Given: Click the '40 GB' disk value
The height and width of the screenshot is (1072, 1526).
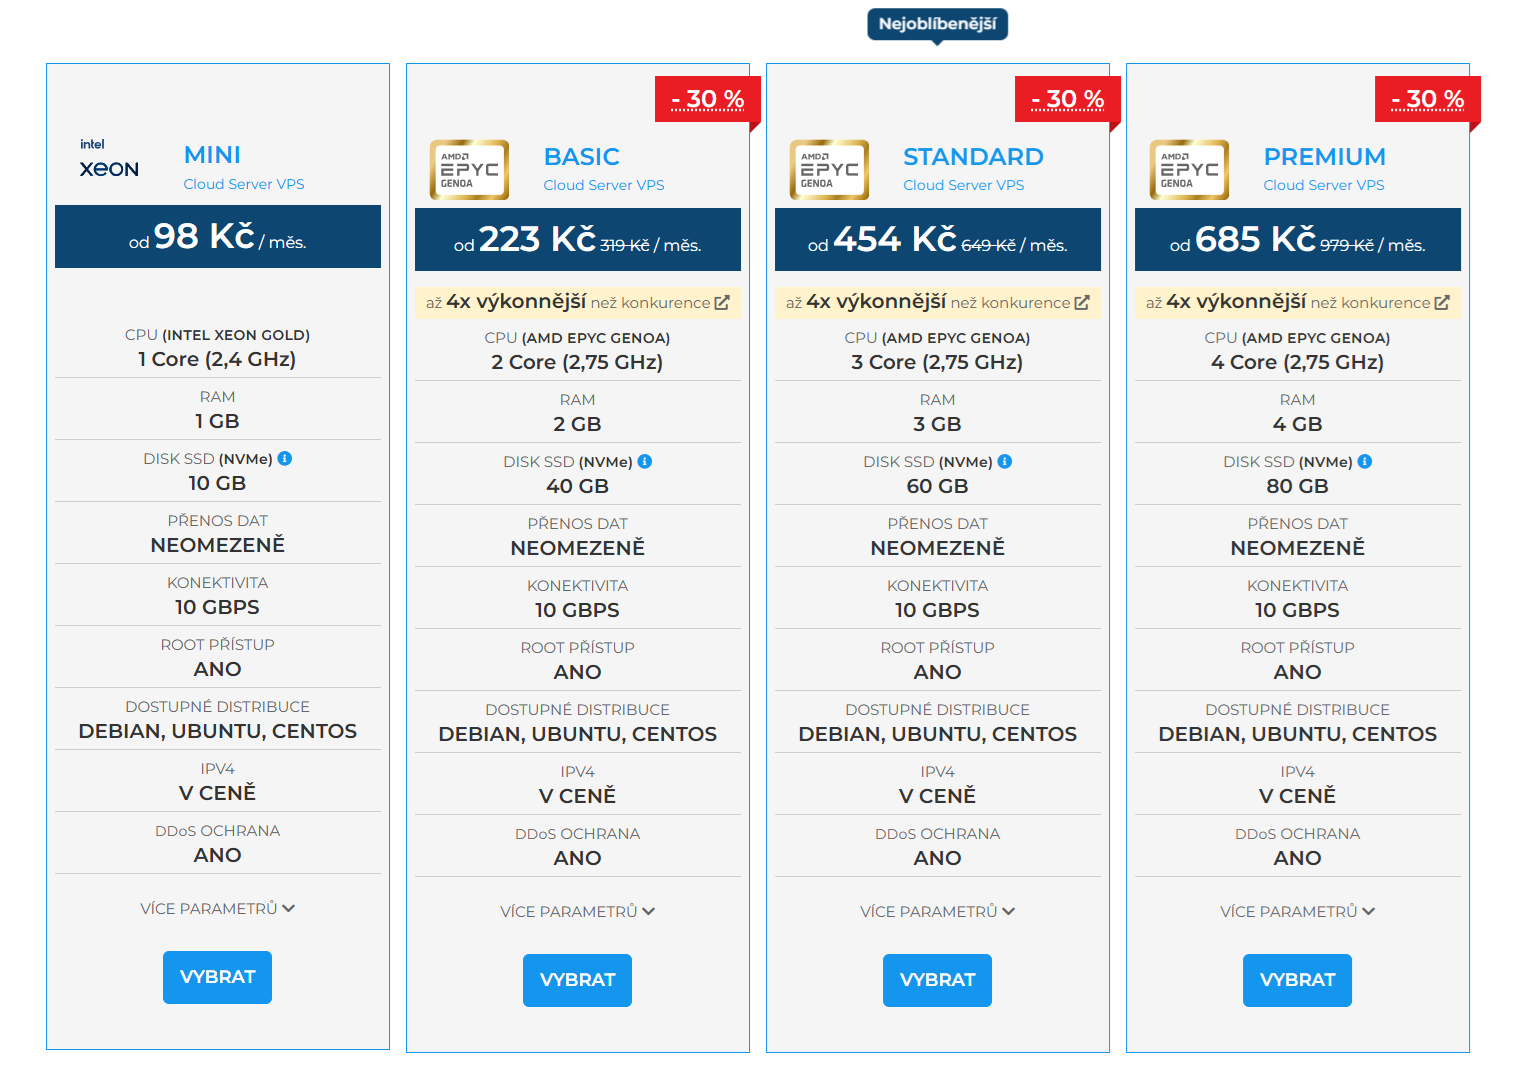Looking at the screenshot, I should point(577,486).
